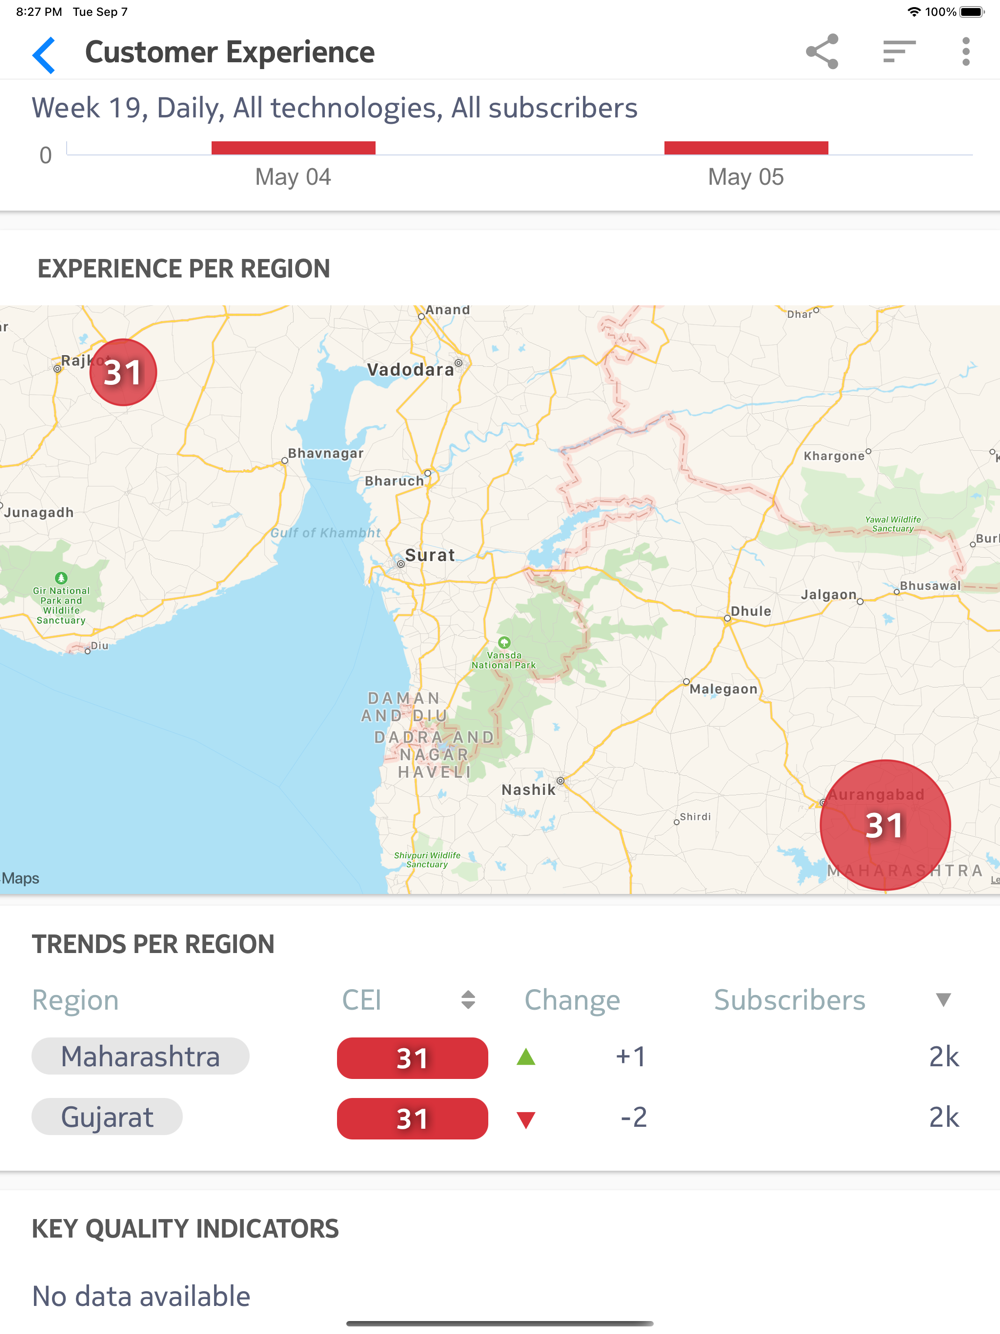Select the Gujarat region pill
The width and height of the screenshot is (1000, 1334).
[107, 1117]
